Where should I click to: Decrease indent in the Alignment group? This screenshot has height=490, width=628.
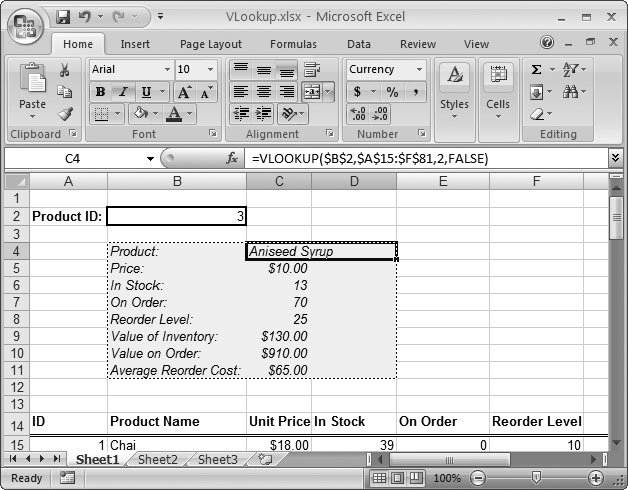click(x=241, y=114)
